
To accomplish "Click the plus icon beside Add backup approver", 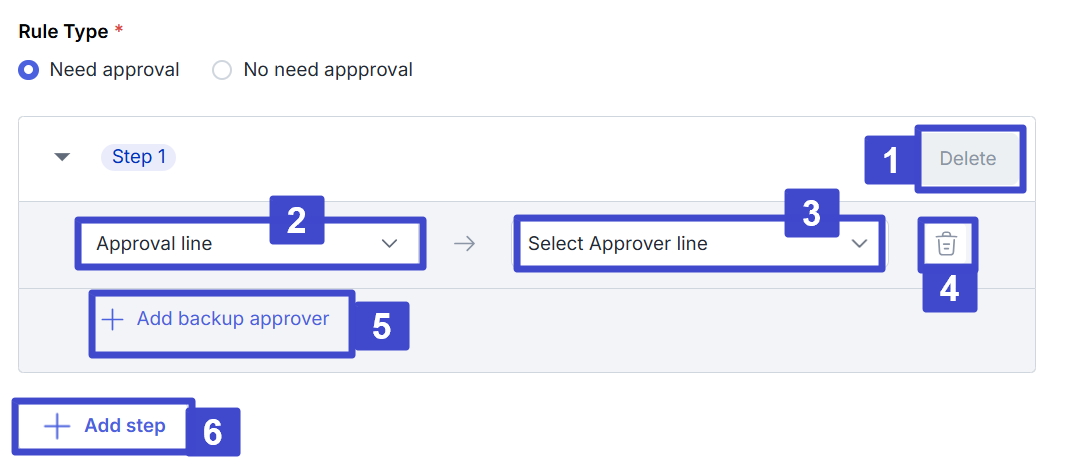I will tap(113, 320).
